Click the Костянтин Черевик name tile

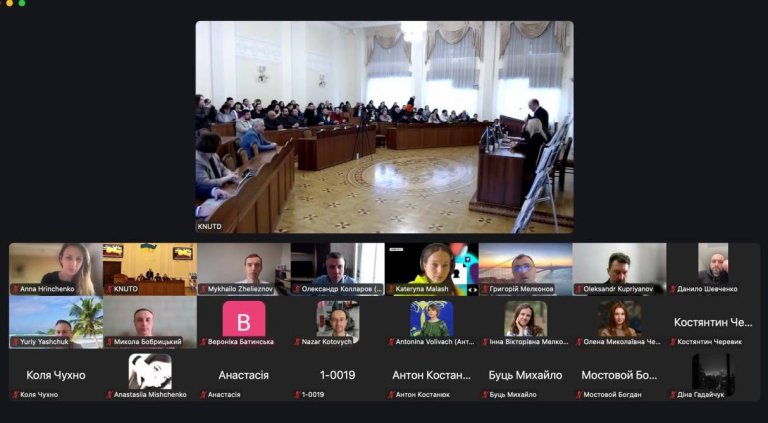pos(713,322)
